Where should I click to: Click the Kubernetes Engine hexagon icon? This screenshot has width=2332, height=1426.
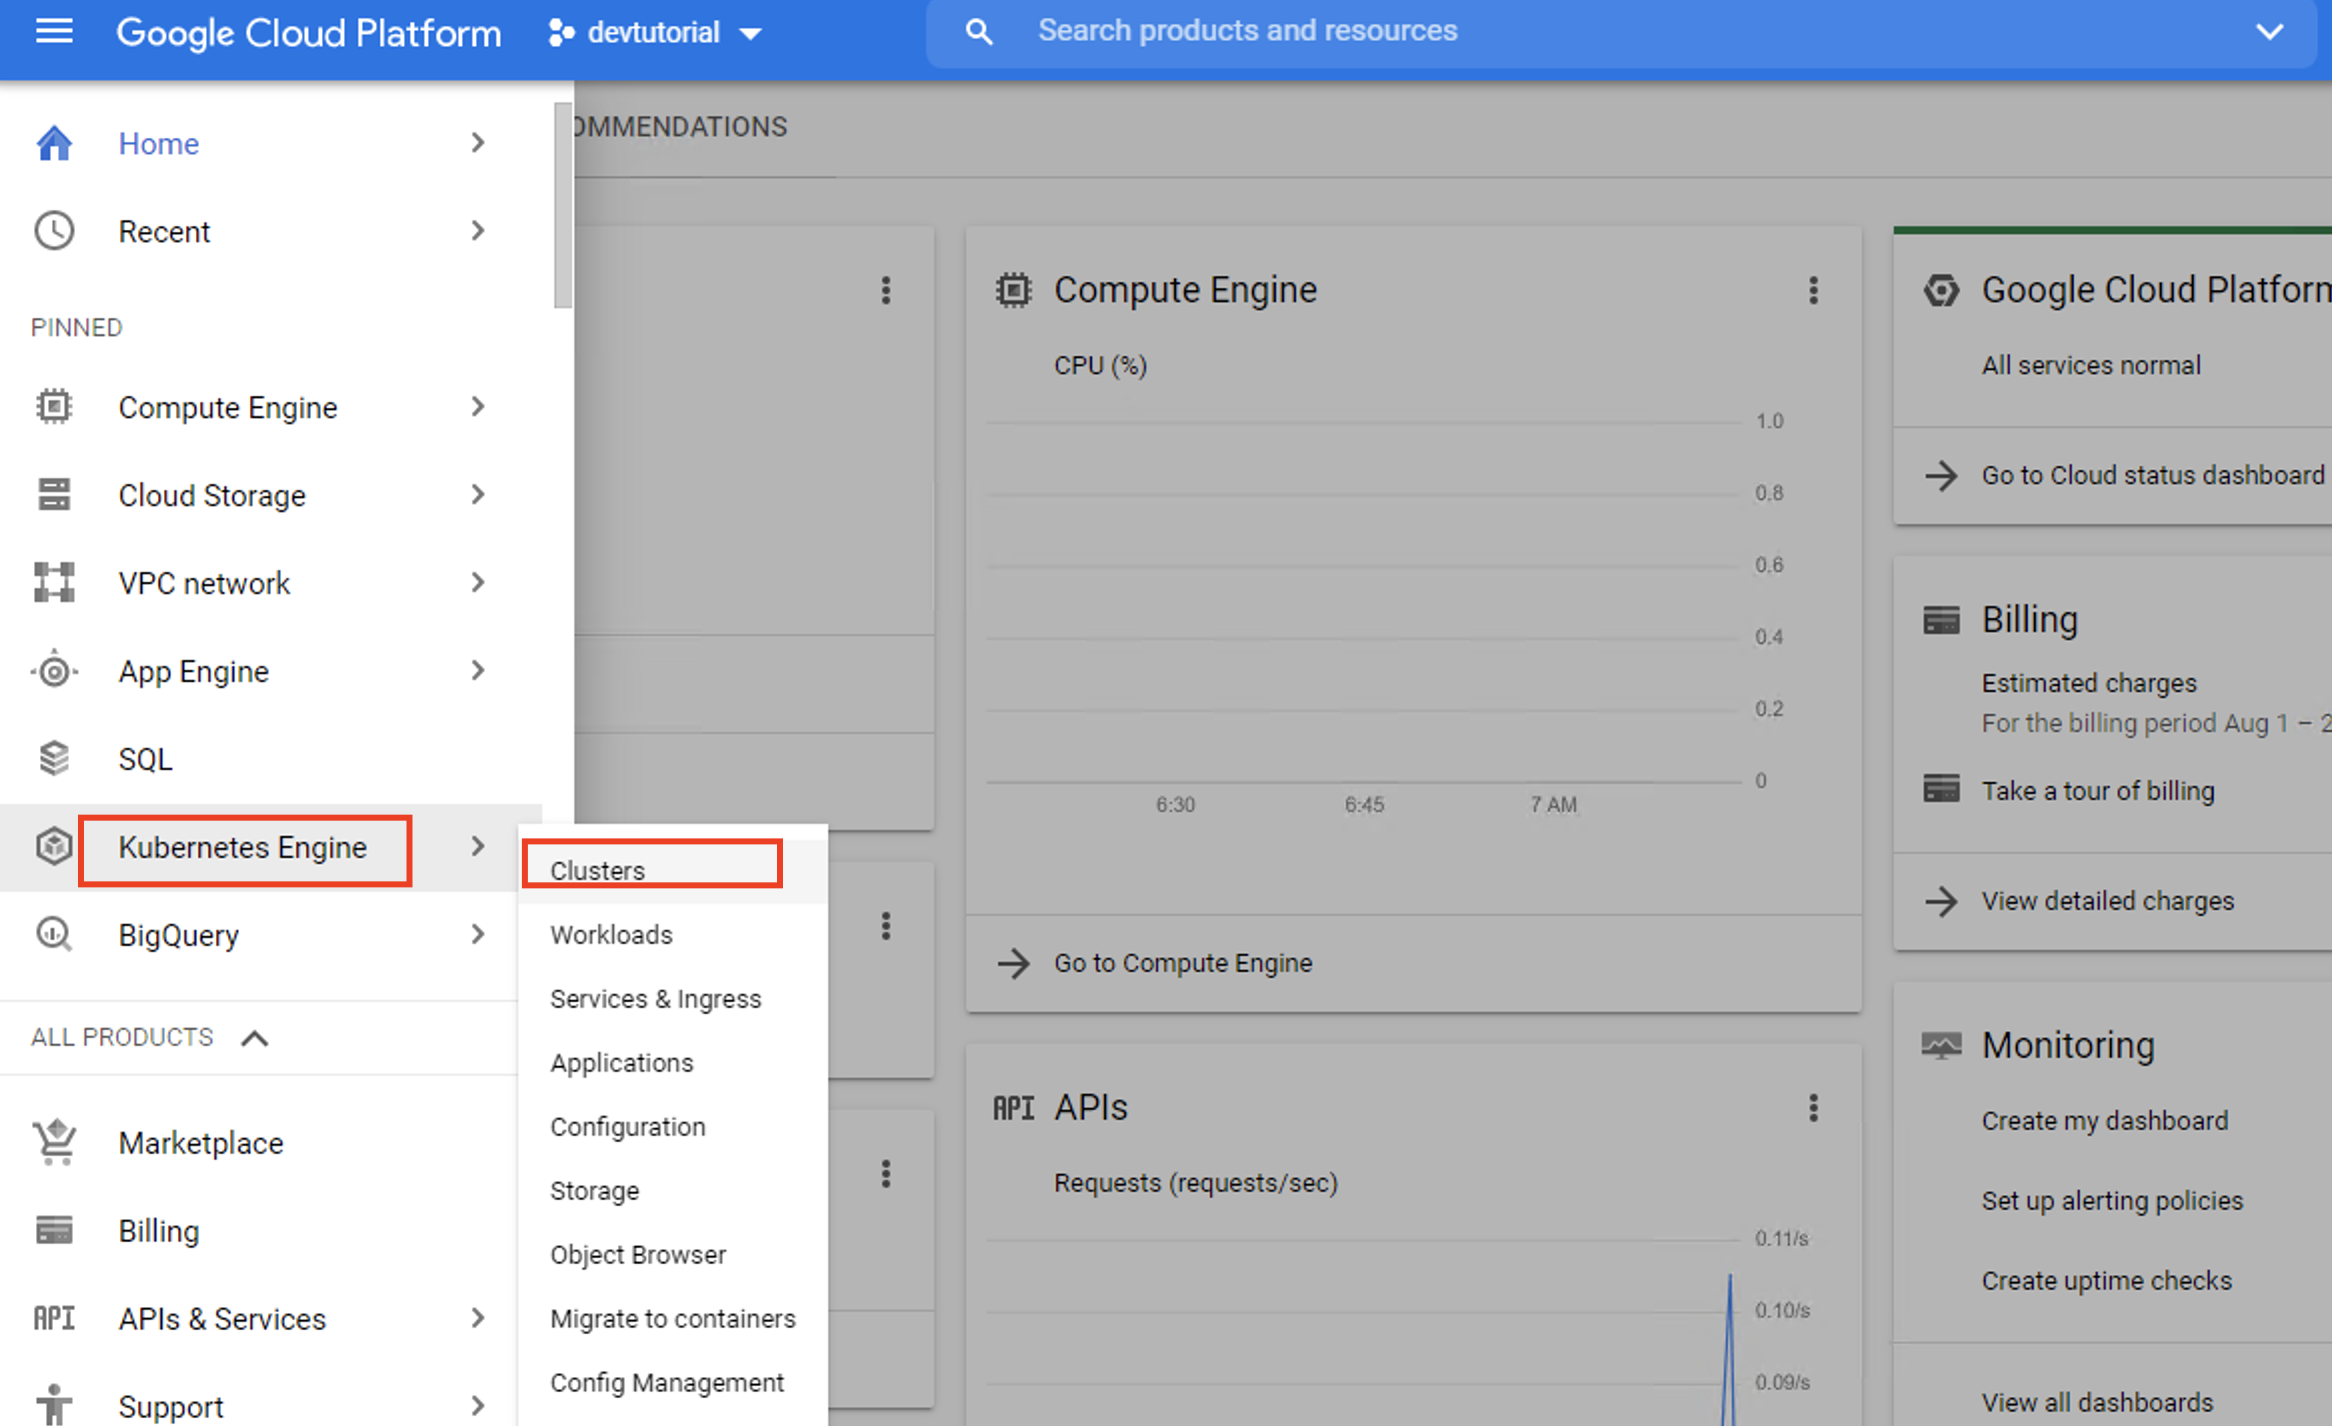click(x=54, y=847)
